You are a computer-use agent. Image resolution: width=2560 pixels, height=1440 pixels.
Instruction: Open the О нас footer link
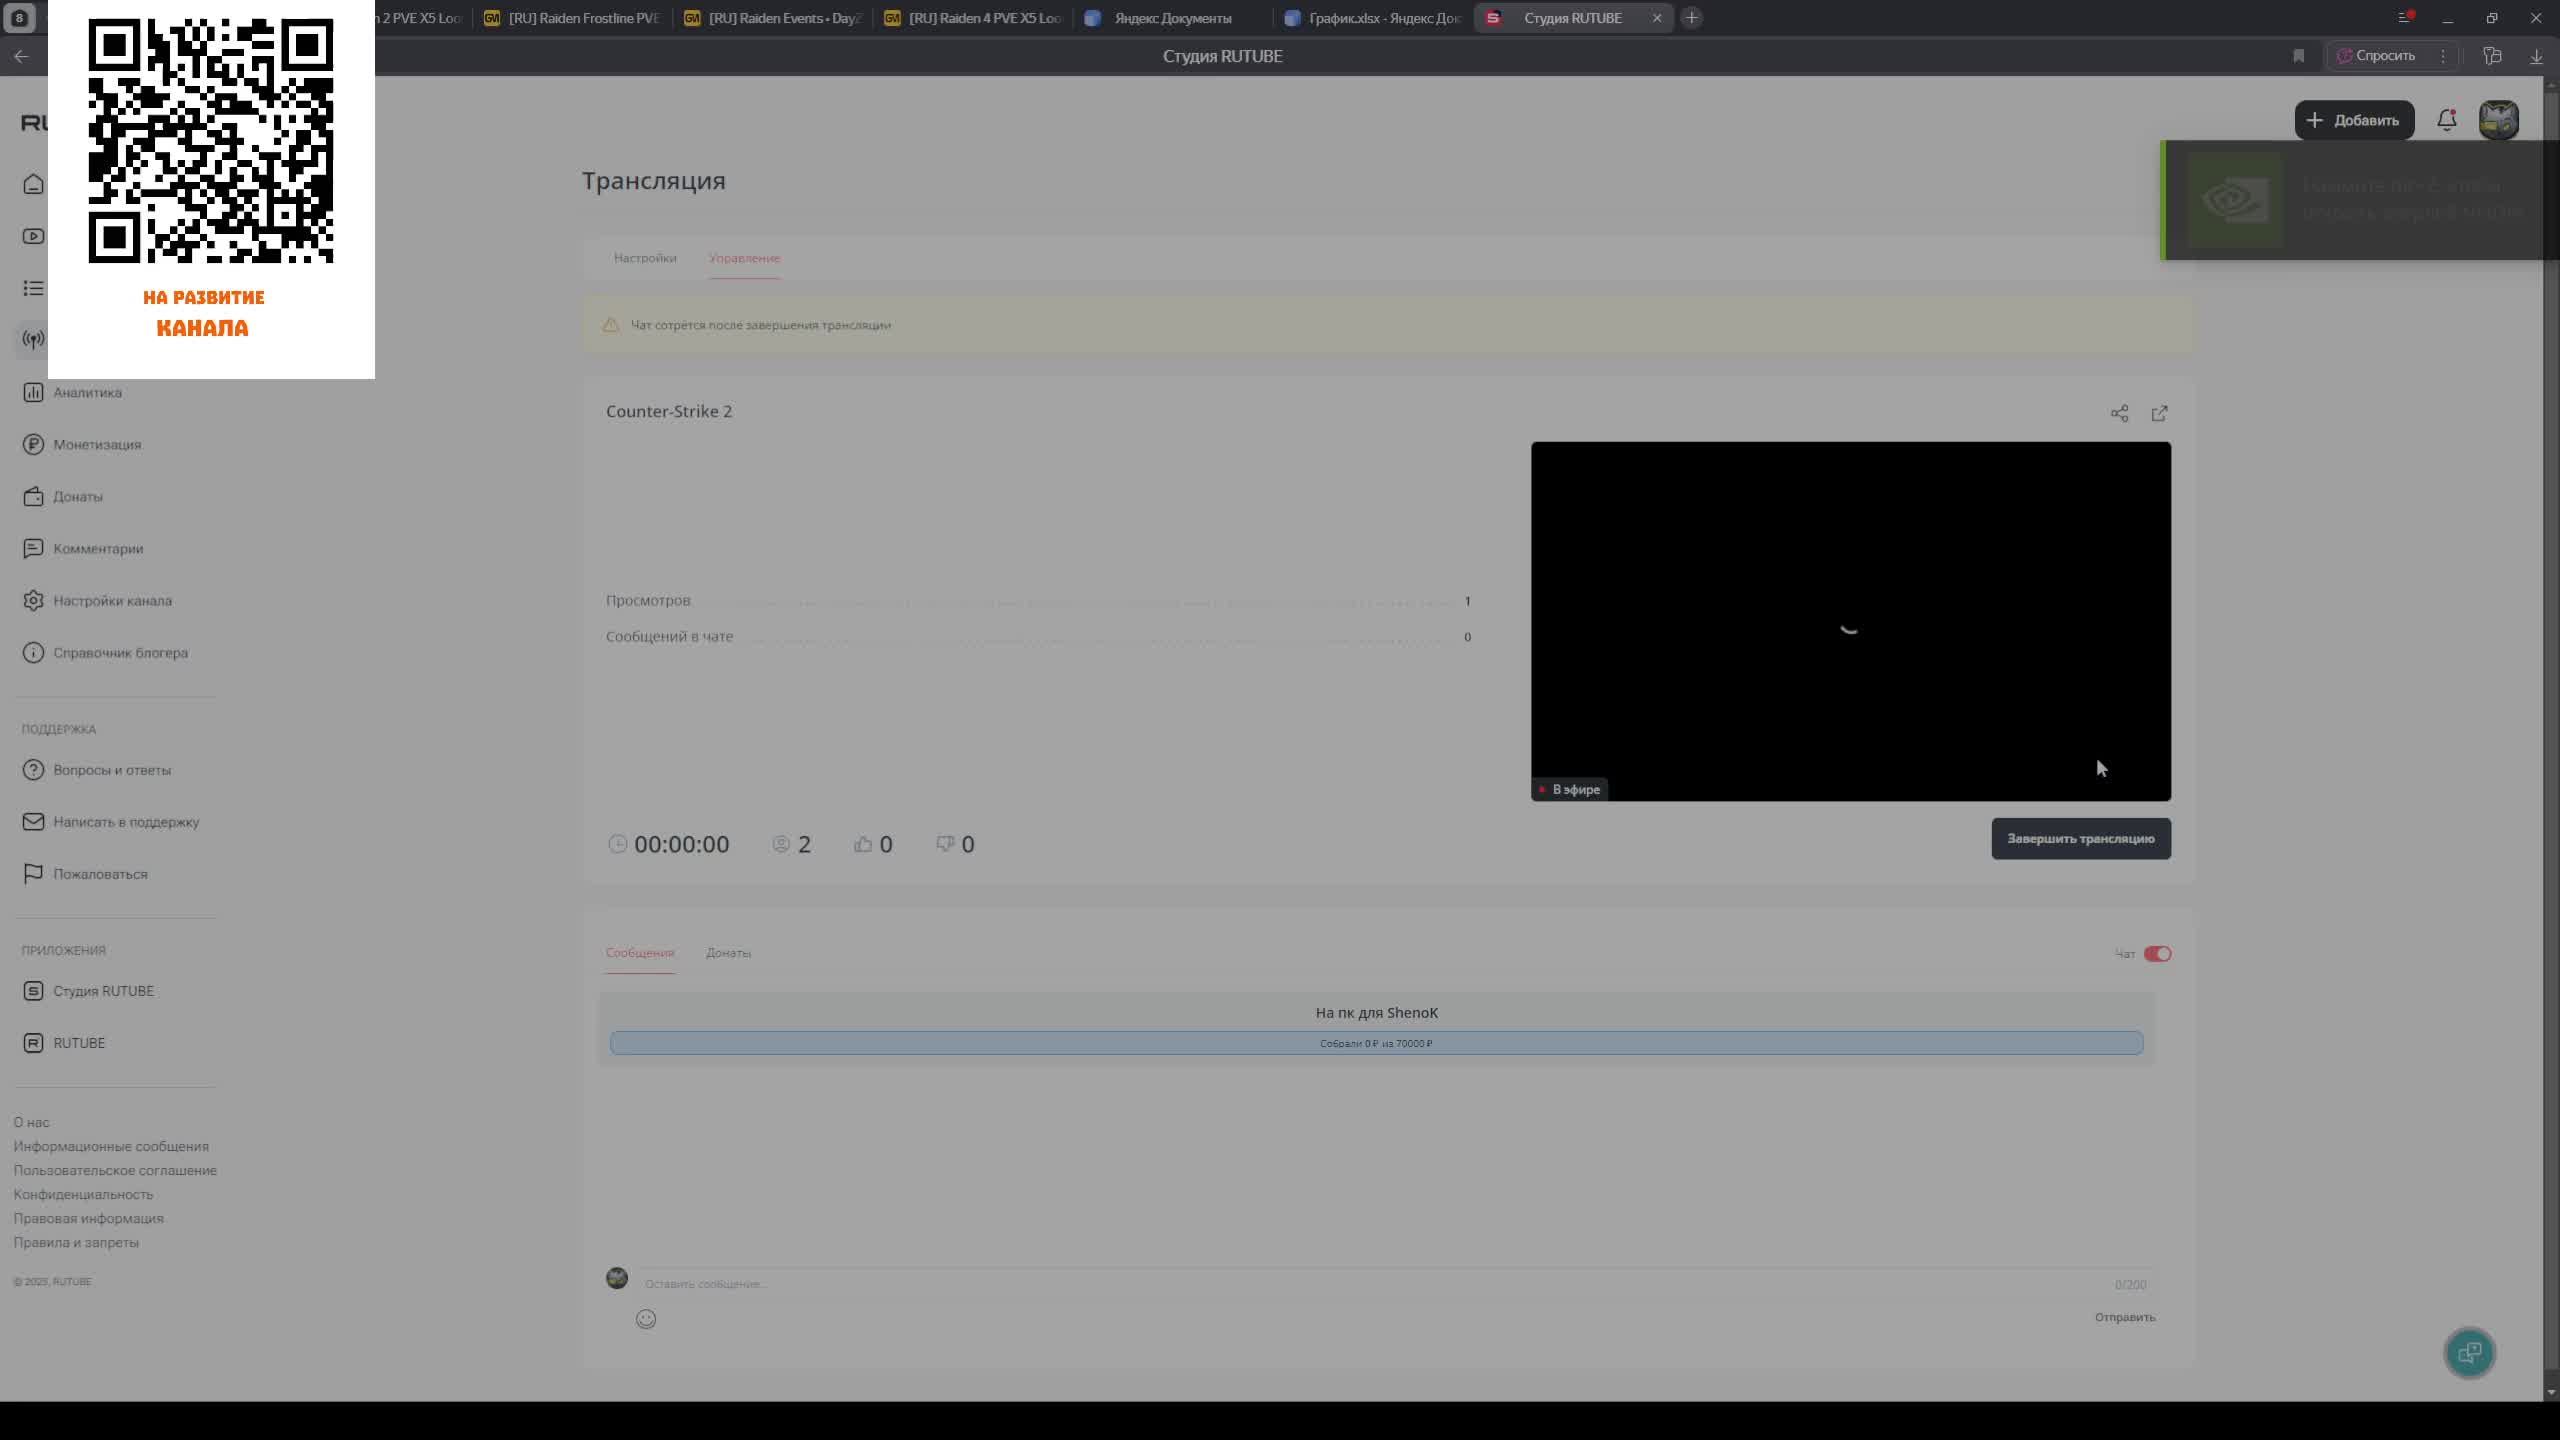pyautogui.click(x=31, y=1122)
